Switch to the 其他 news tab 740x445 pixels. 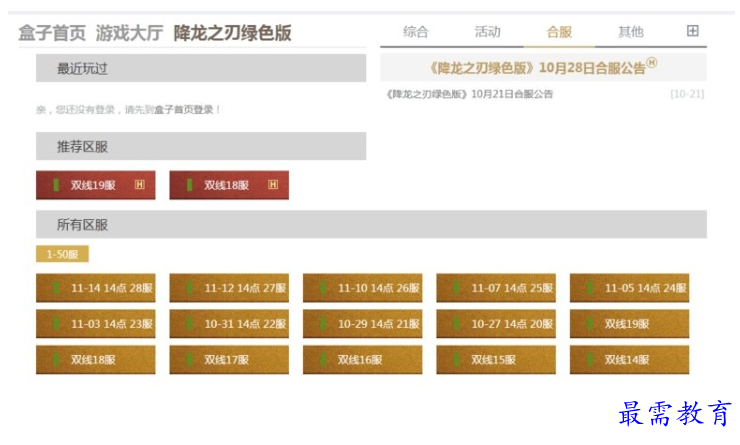pyautogui.click(x=631, y=32)
